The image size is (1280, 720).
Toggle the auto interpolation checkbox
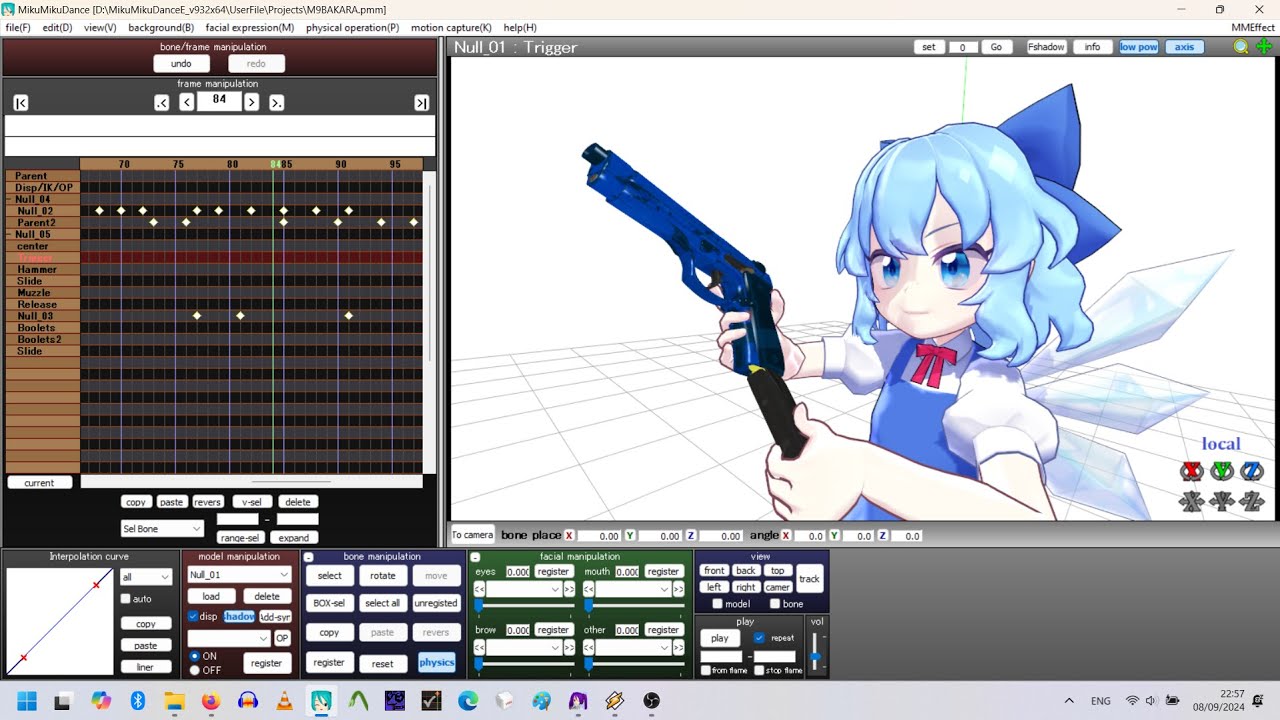pos(126,599)
